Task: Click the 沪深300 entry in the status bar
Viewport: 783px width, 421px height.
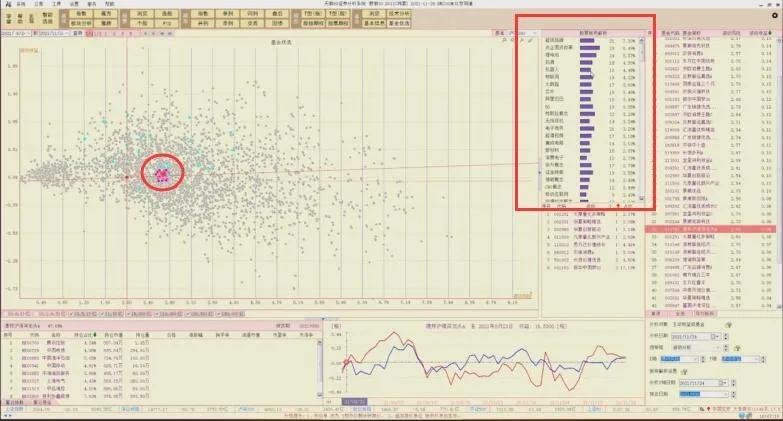Action: [x=246, y=409]
